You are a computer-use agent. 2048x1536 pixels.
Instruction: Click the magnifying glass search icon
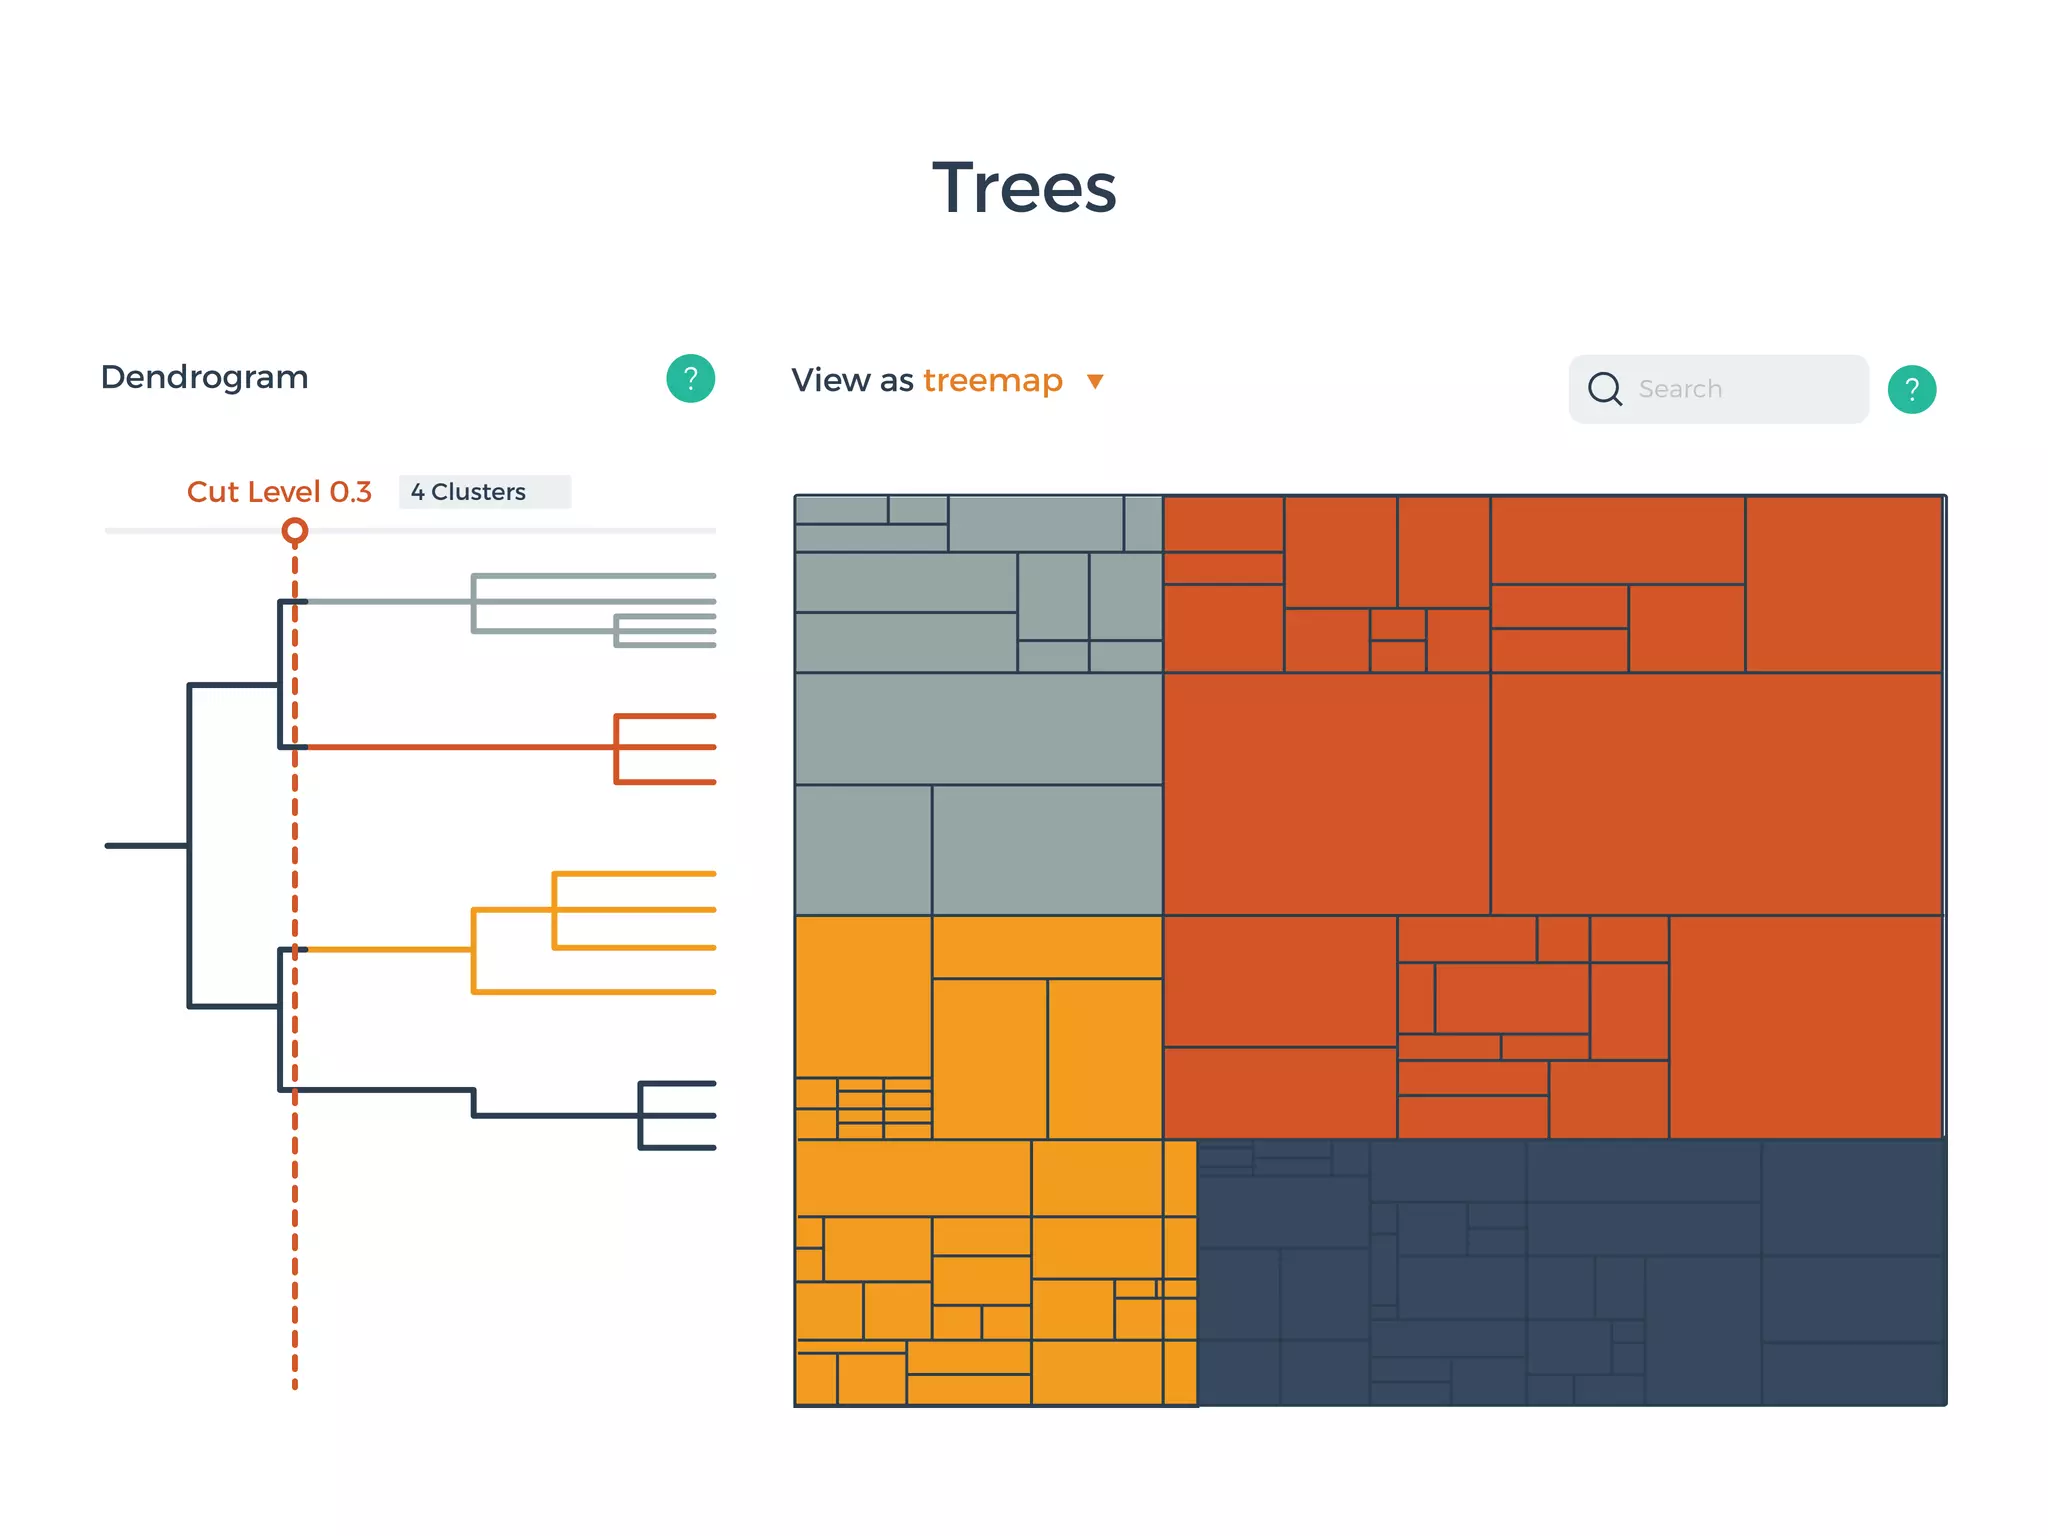tap(1604, 389)
